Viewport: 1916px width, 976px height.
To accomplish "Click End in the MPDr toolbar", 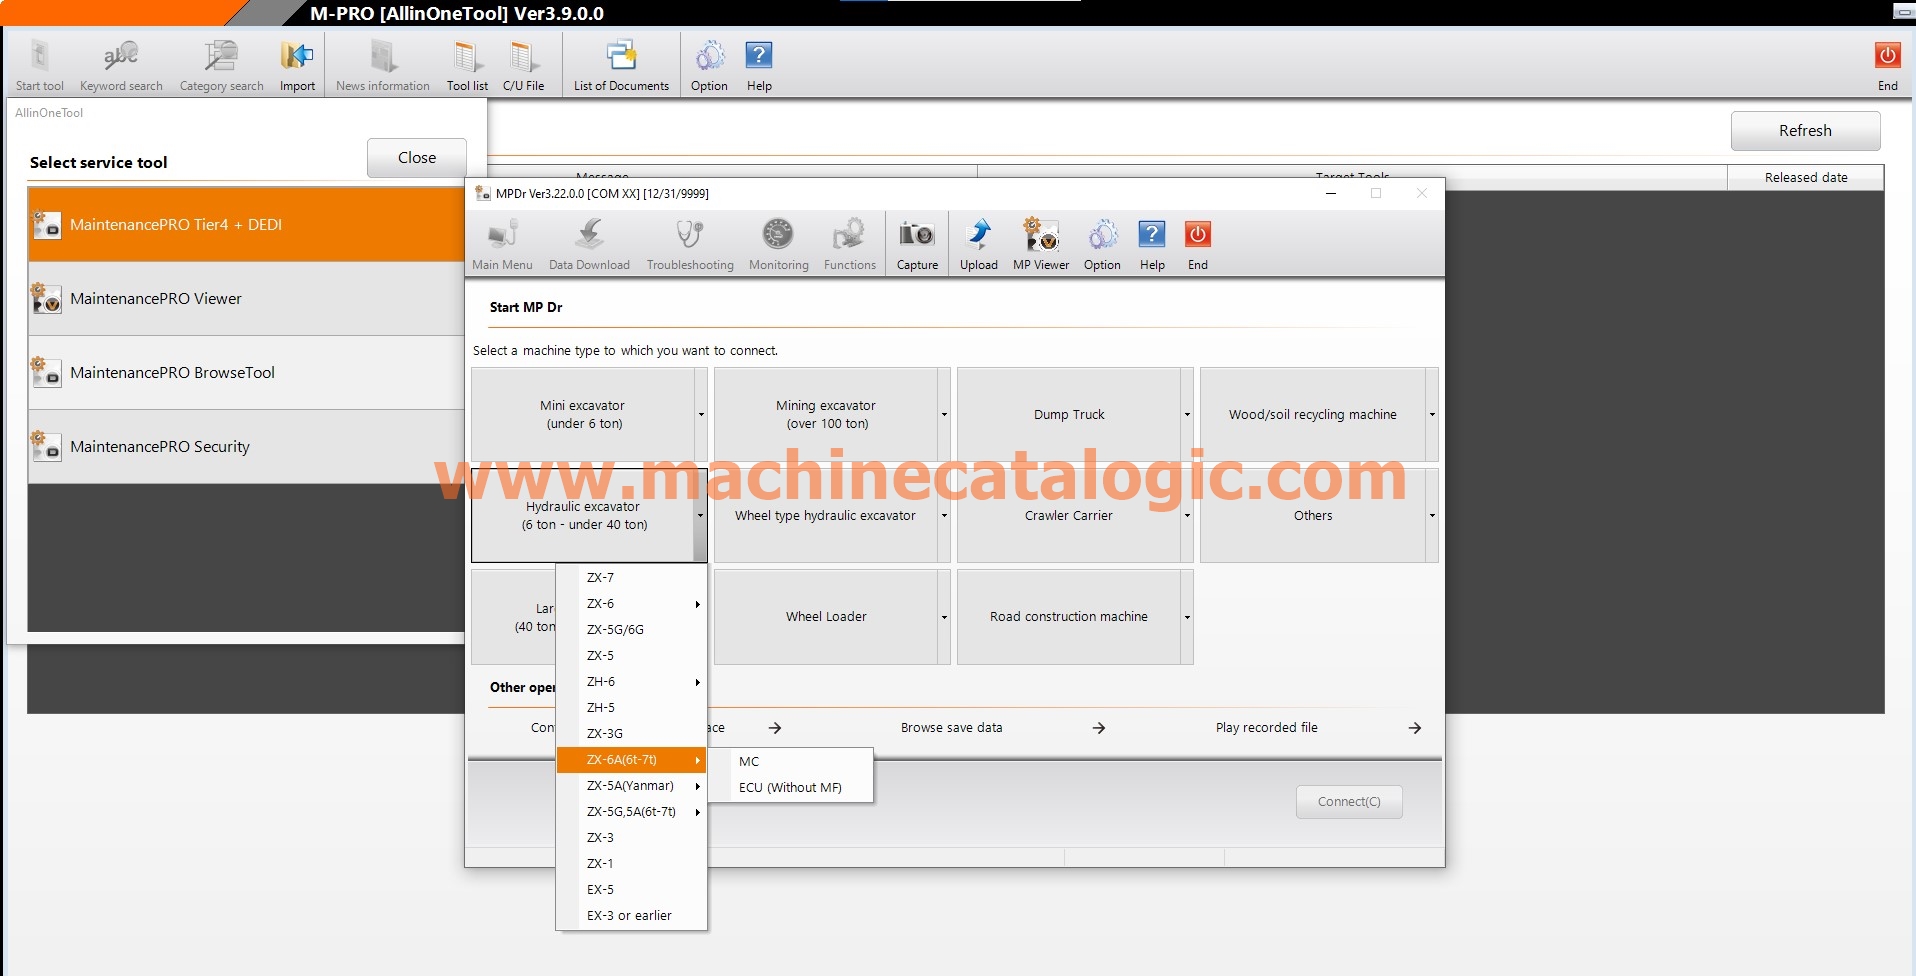I will pos(1198,245).
